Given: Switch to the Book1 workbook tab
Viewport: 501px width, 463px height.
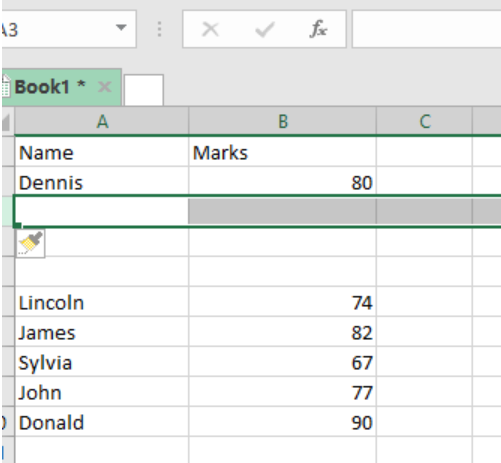Looking at the screenshot, I should click(x=50, y=87).
